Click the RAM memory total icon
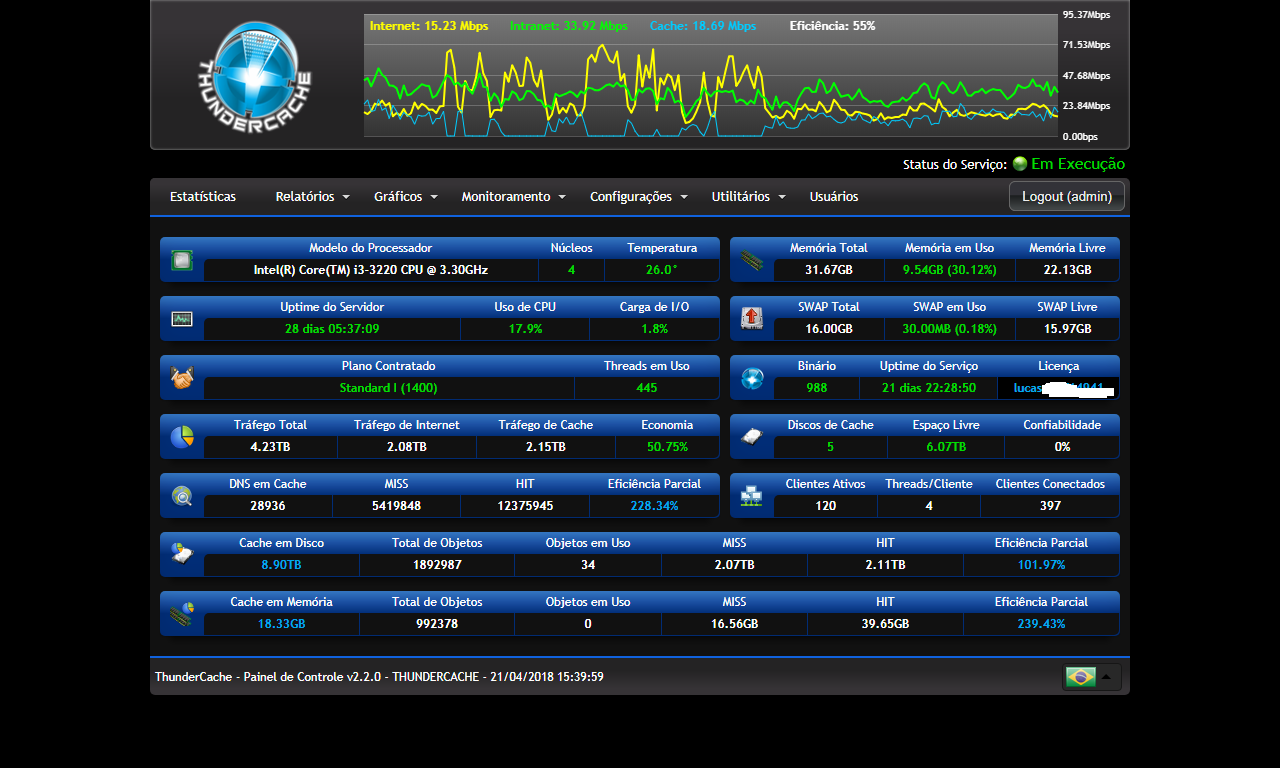1280x768 pixels. 752,260
